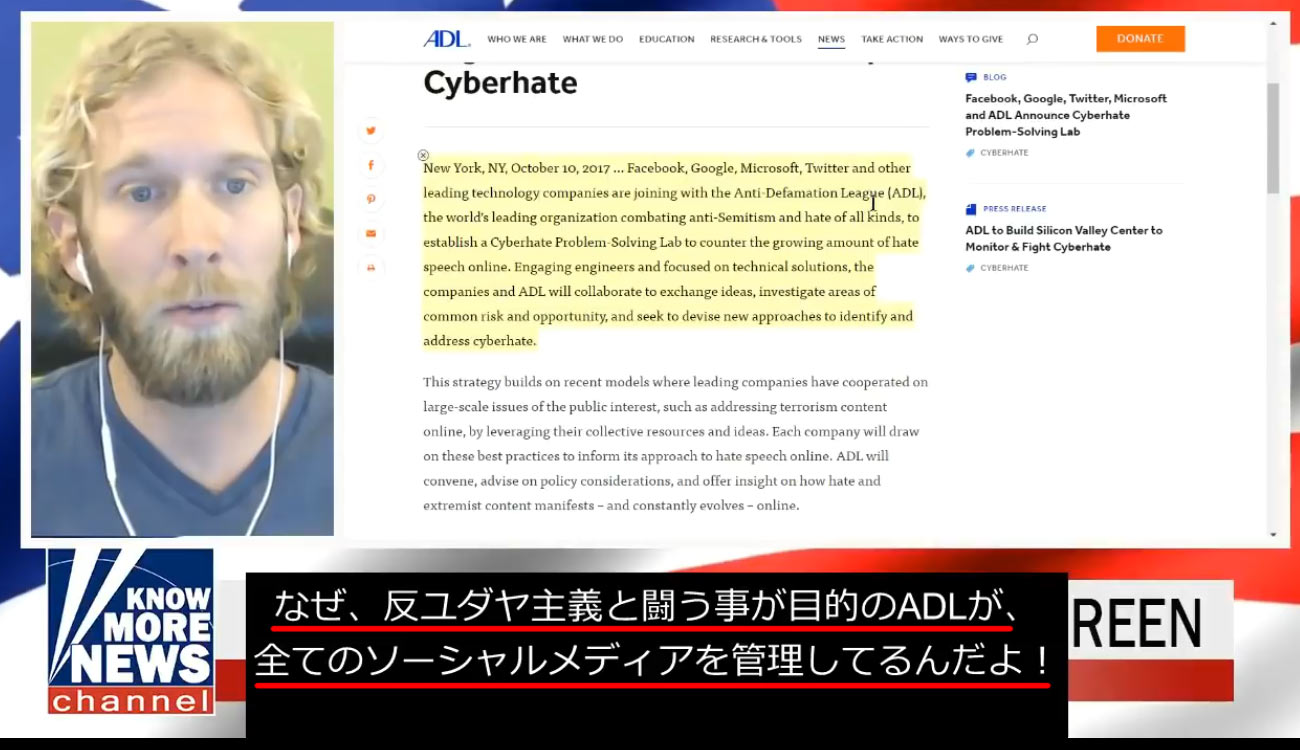Image resolution: width=1300 pixels, height=750 pixels.
Task: Click the Japanese subtitle line starting 'なぜ'
Action: 645,607
